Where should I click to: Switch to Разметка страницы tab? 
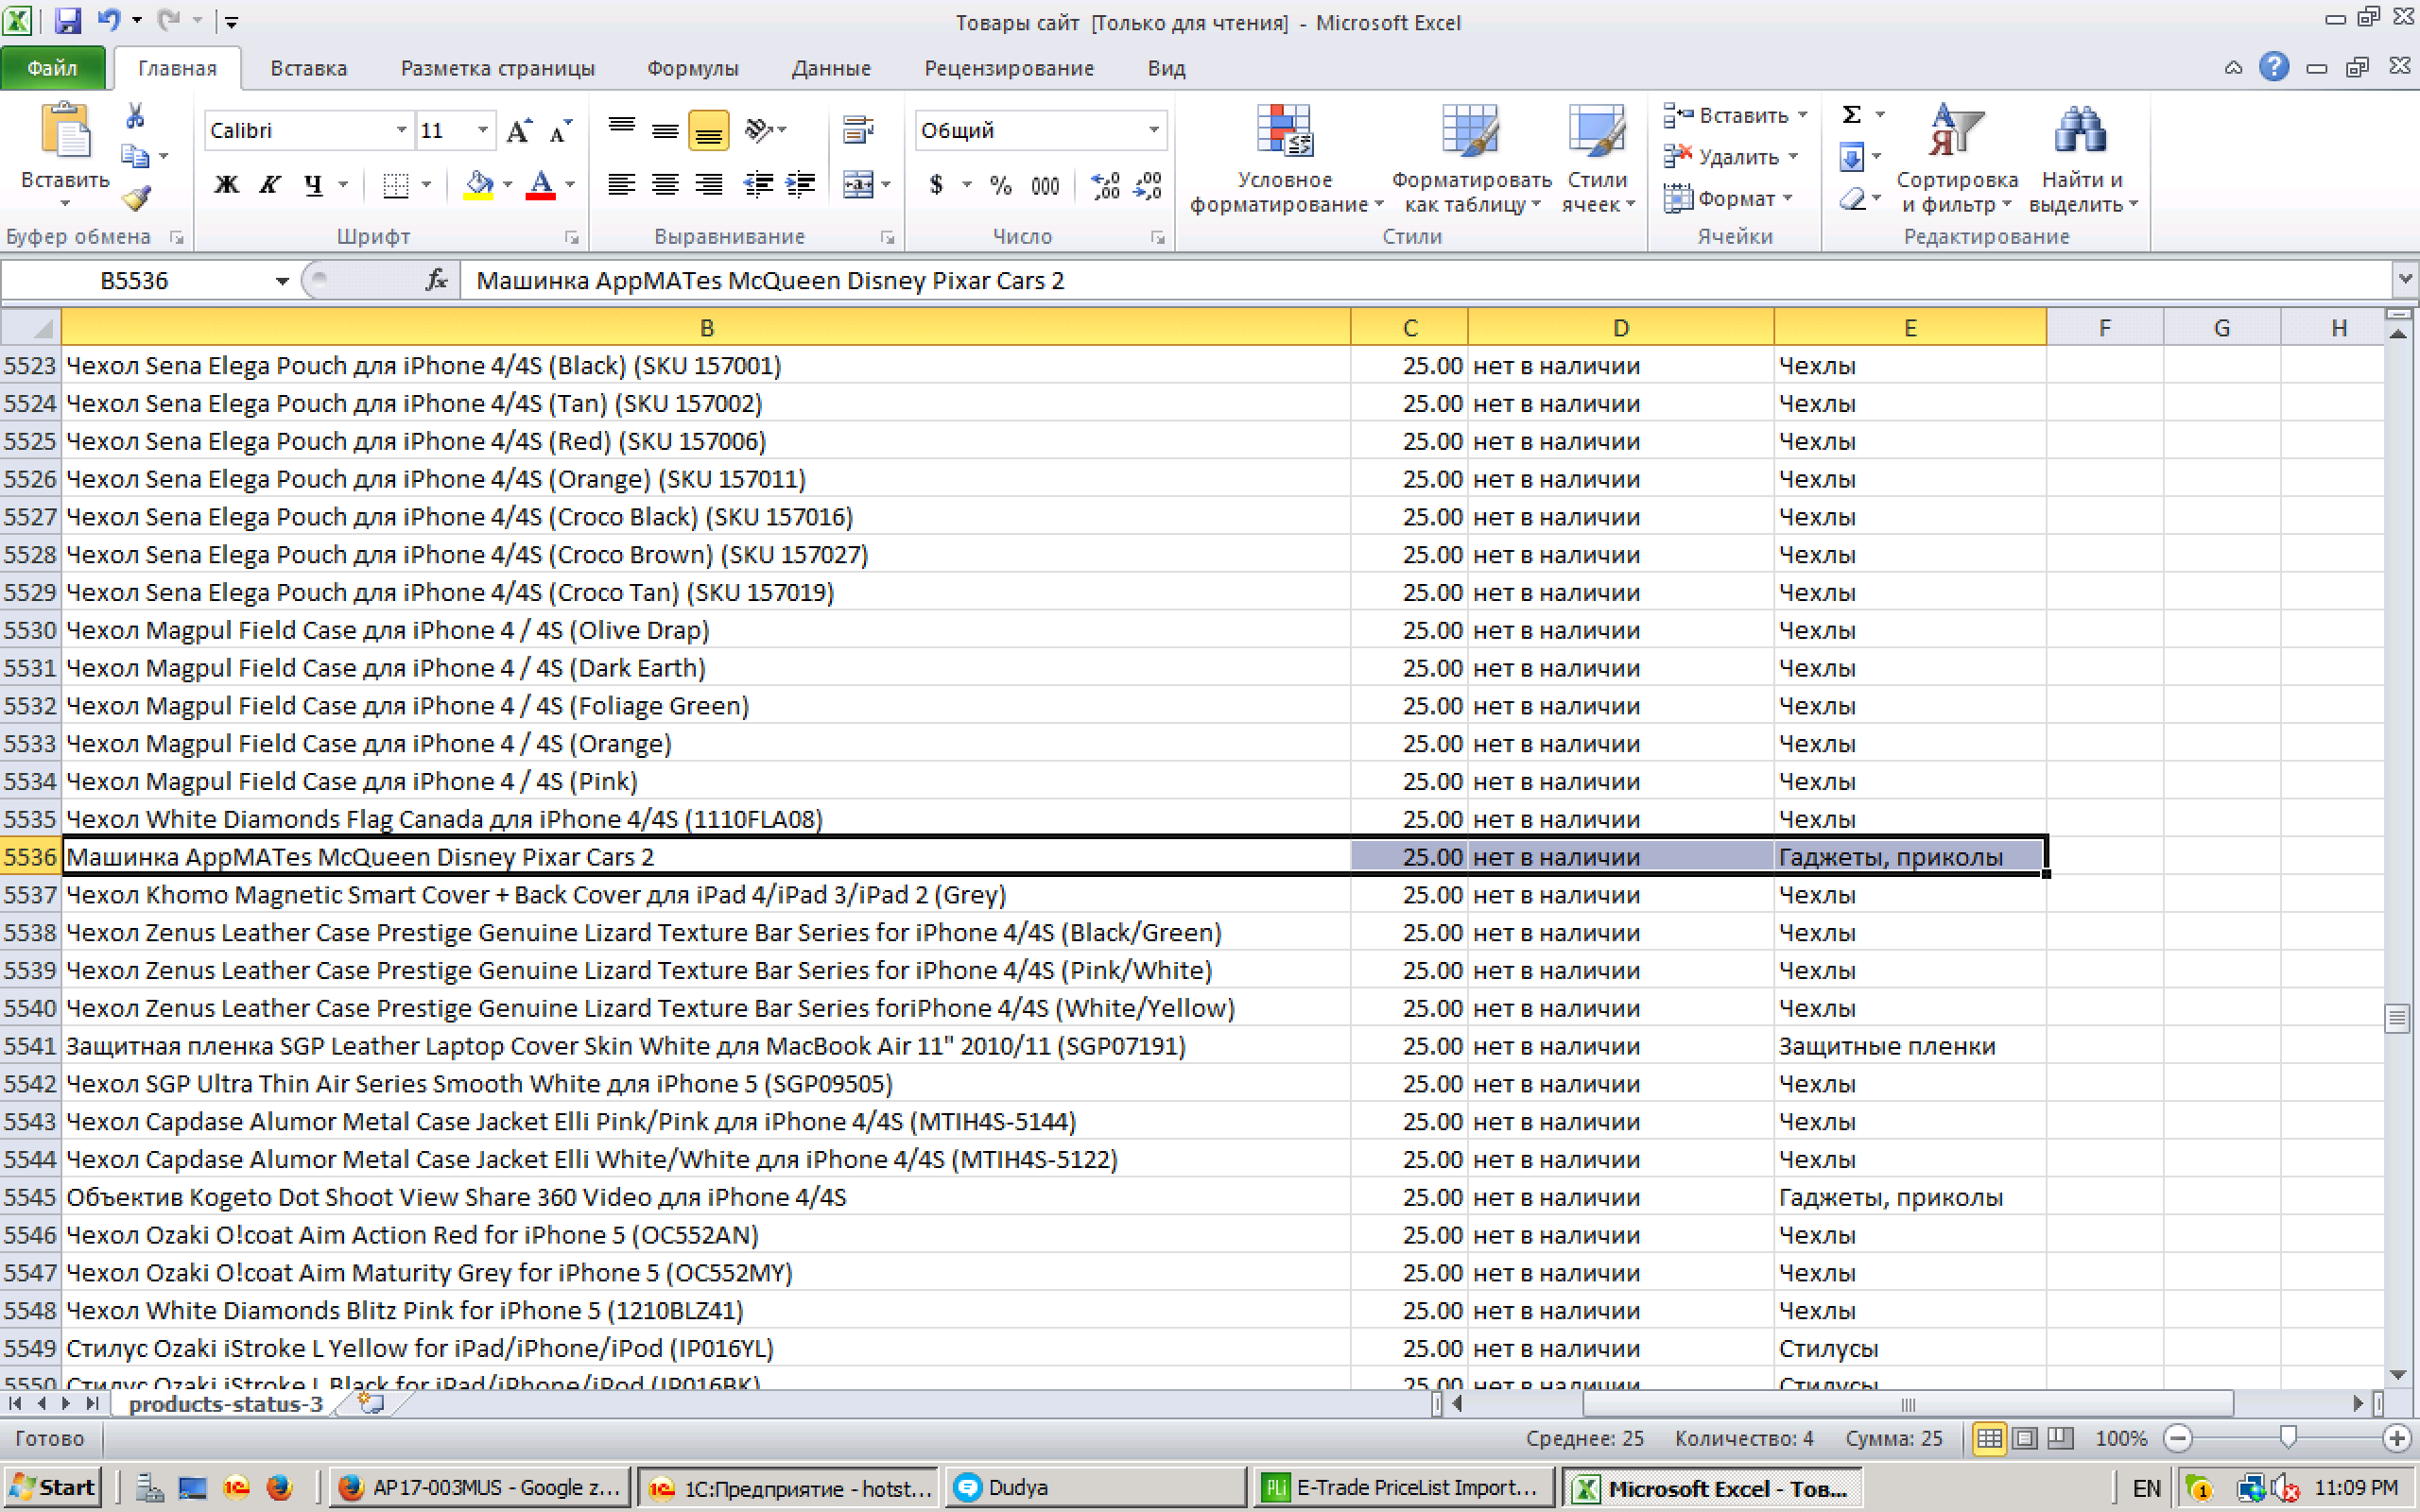[x=497, y=68]
